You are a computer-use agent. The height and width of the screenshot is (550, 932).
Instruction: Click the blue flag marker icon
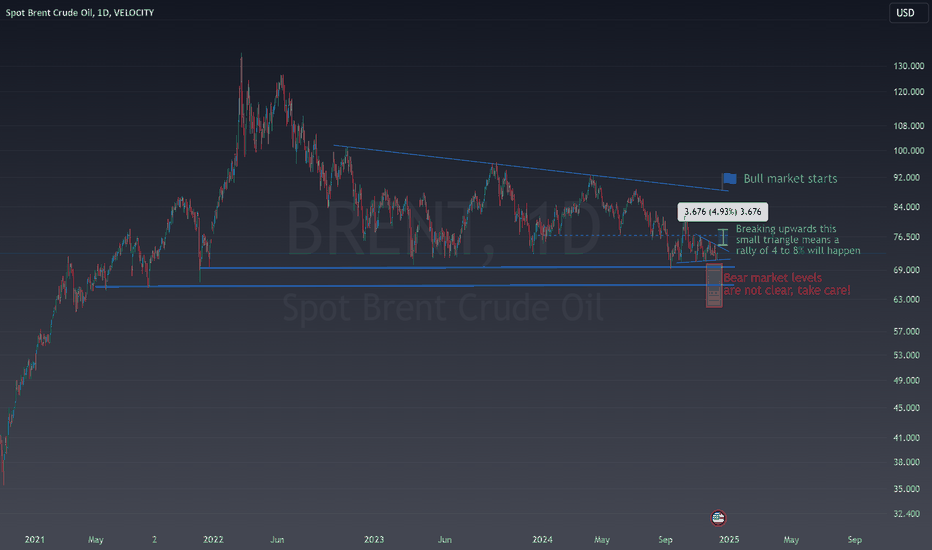729,179
